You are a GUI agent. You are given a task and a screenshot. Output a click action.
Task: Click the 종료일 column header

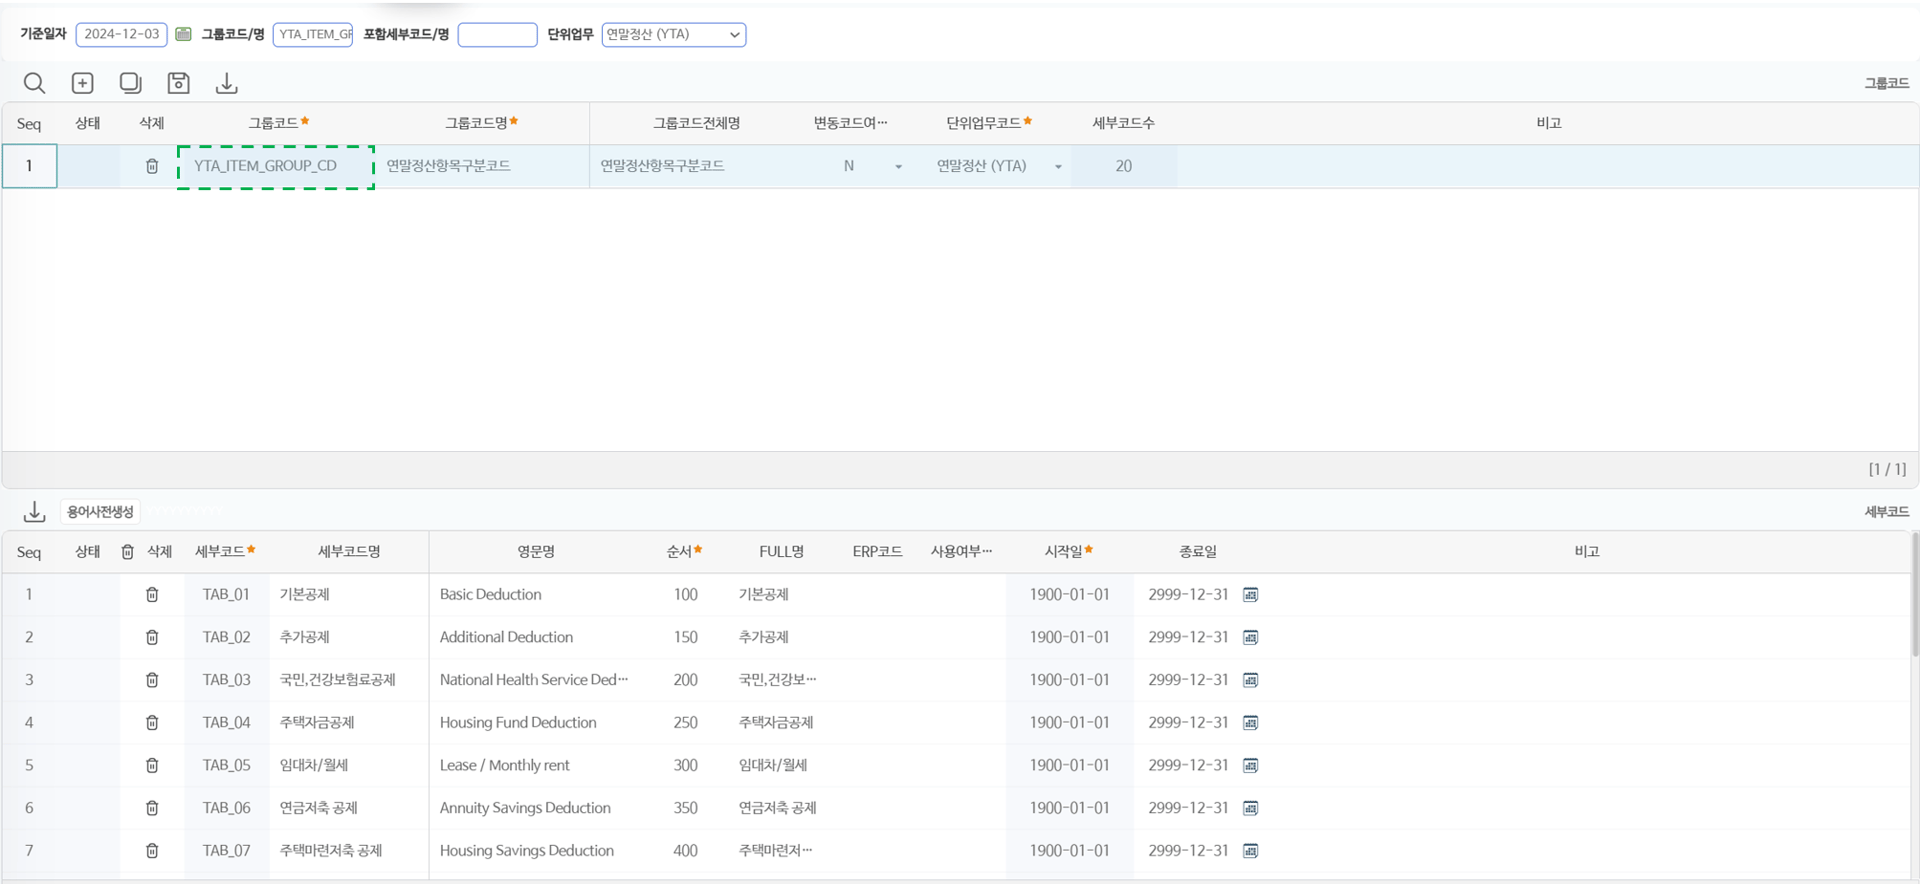[1198, 552]
